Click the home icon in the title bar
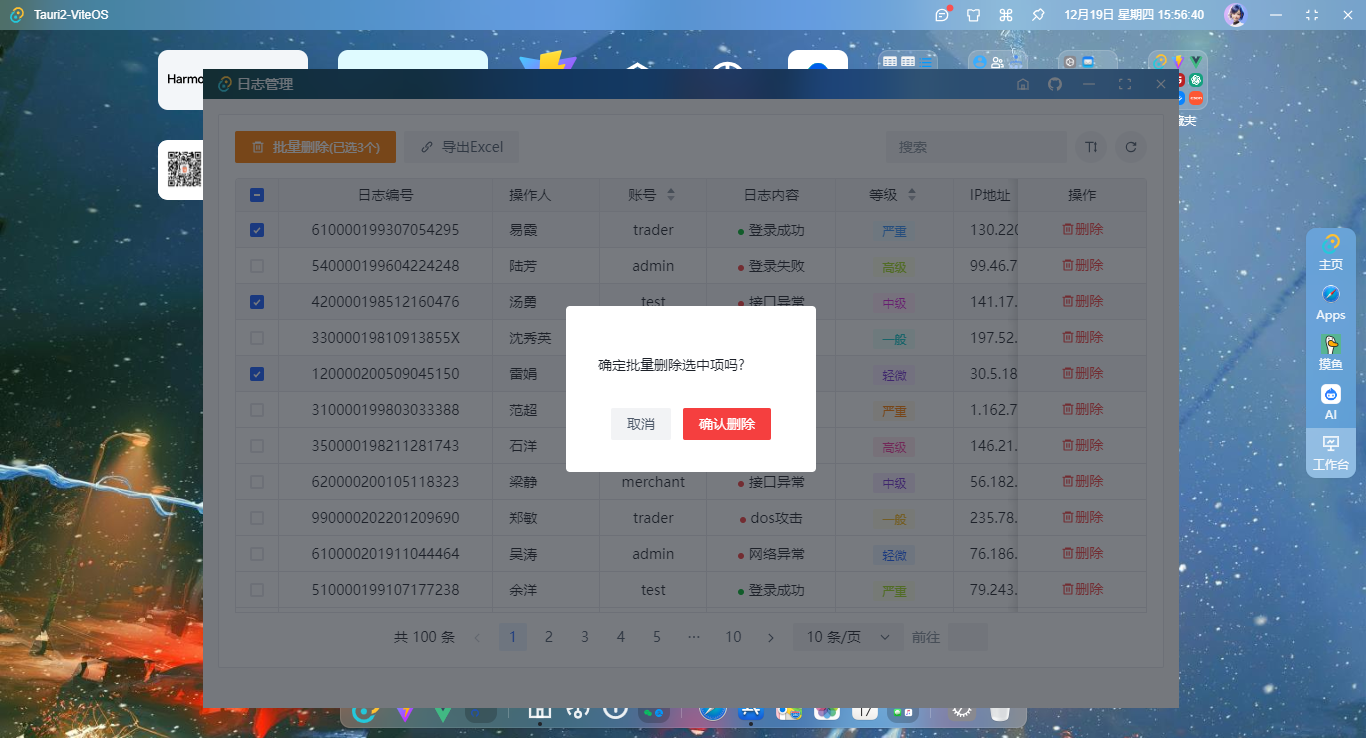Image resolution: width=1366 pixels, height=738 pixels. click(x=1023, y=84)
